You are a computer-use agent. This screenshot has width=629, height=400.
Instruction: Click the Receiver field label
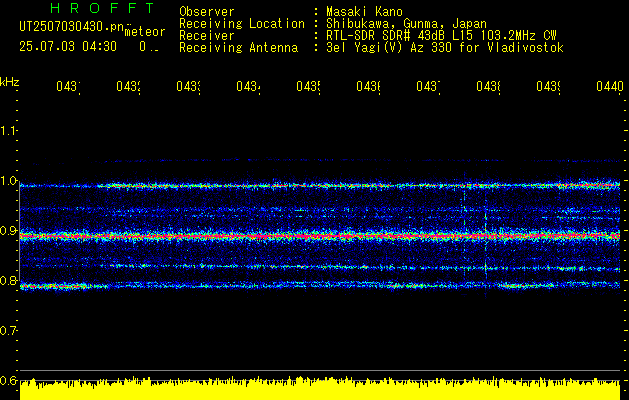207,35
